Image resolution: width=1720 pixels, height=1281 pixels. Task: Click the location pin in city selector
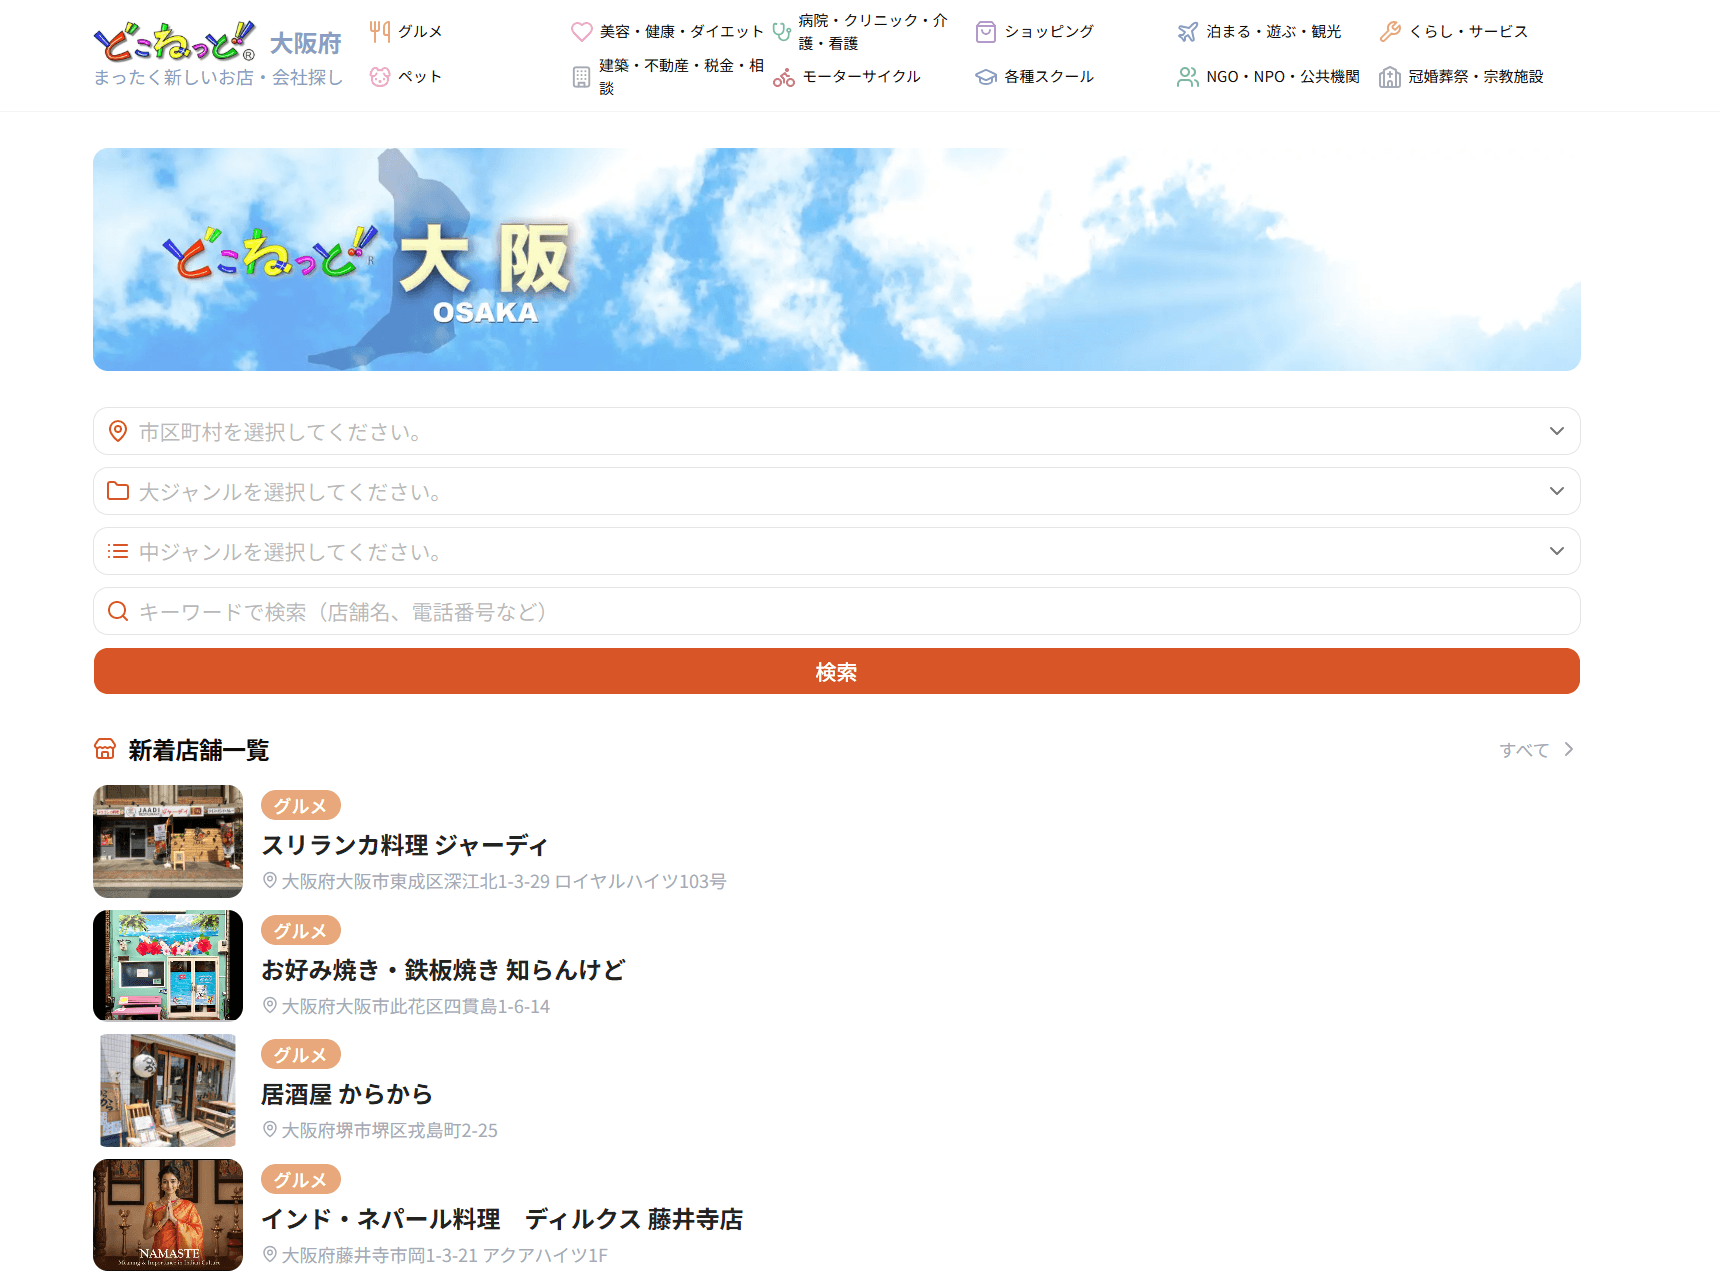point(118,431)
